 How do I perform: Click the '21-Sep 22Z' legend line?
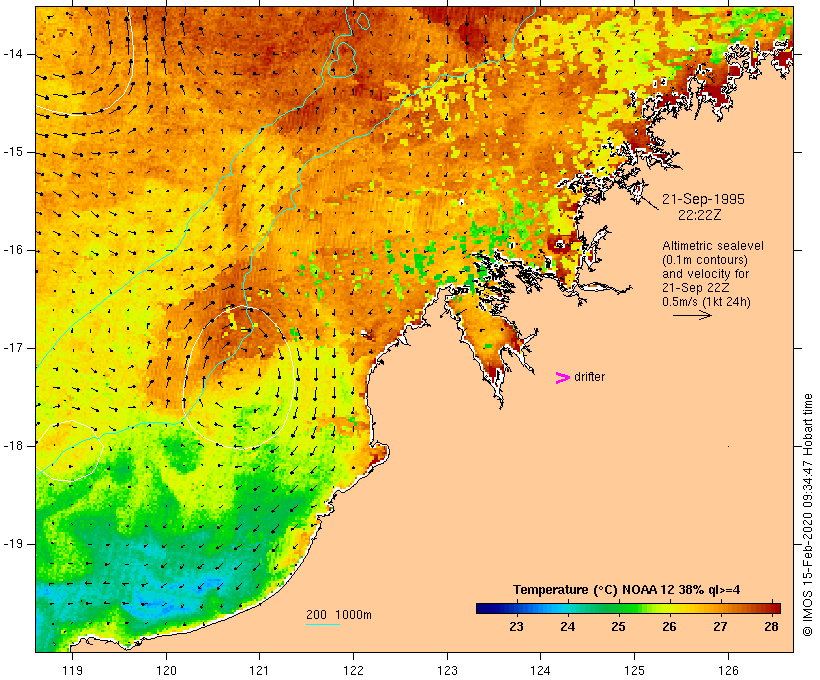(696, 288)
